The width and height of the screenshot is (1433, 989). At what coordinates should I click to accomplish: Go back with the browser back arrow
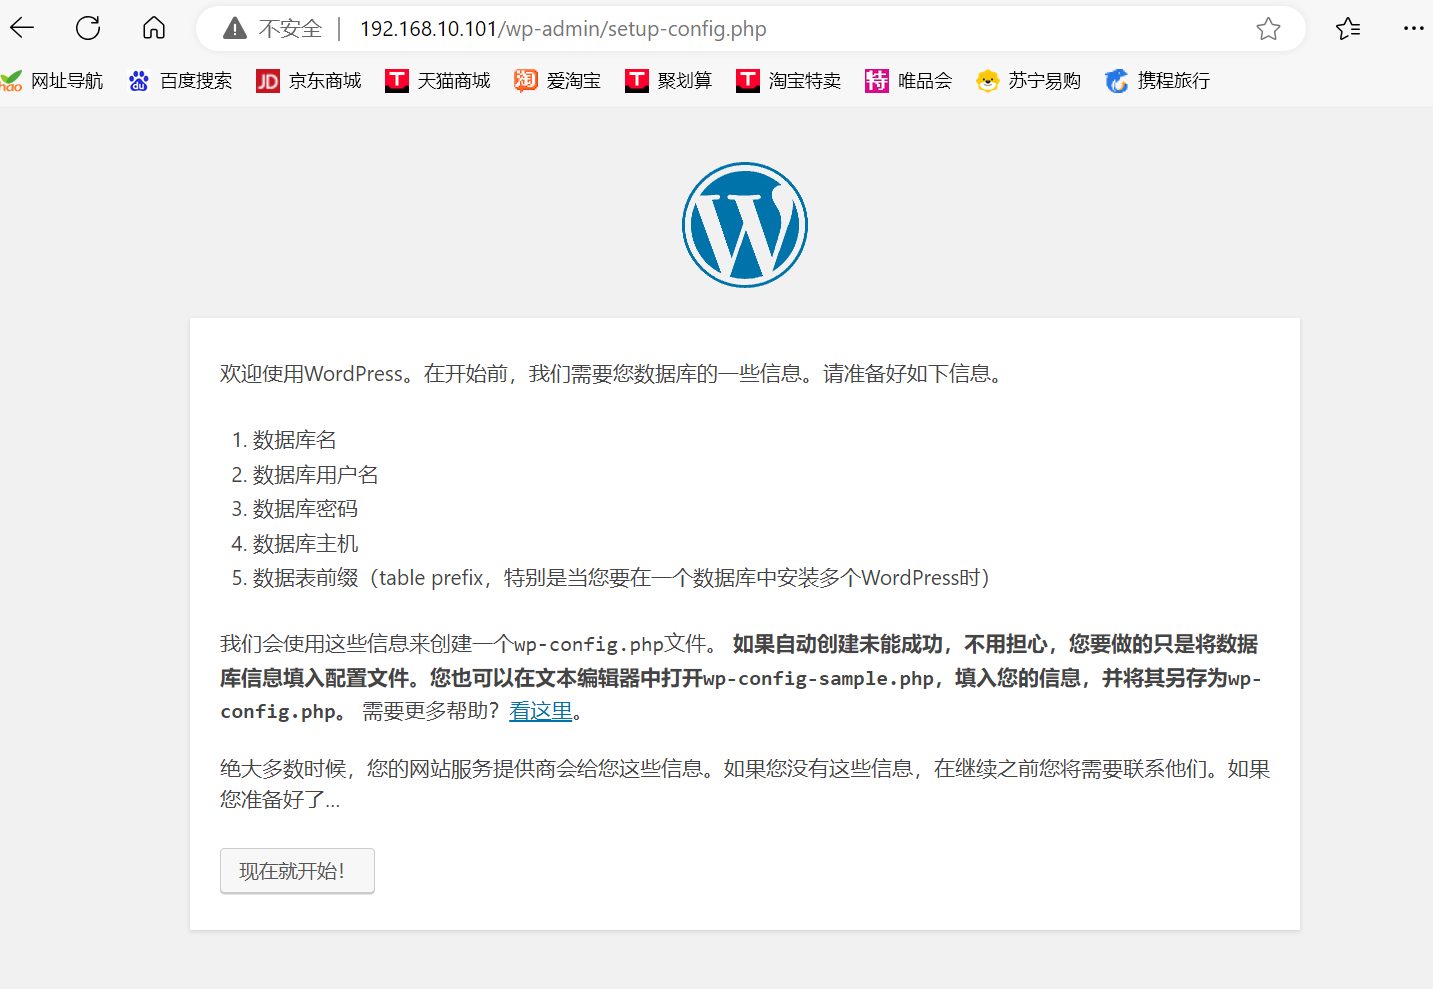pos(22,28)
